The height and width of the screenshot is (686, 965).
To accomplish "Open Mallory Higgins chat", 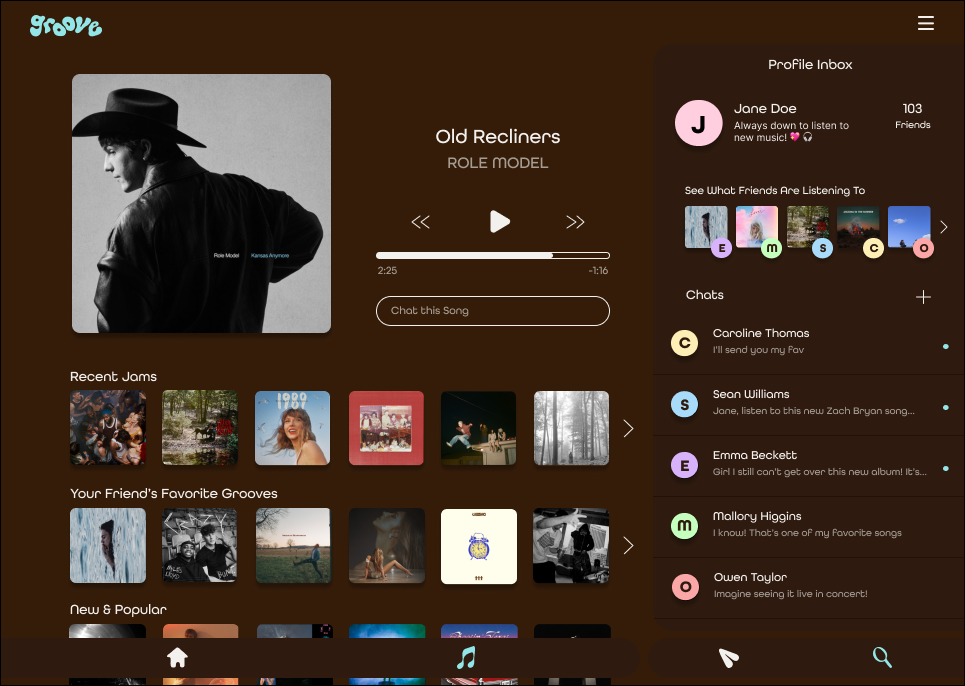I will (809, 526).
